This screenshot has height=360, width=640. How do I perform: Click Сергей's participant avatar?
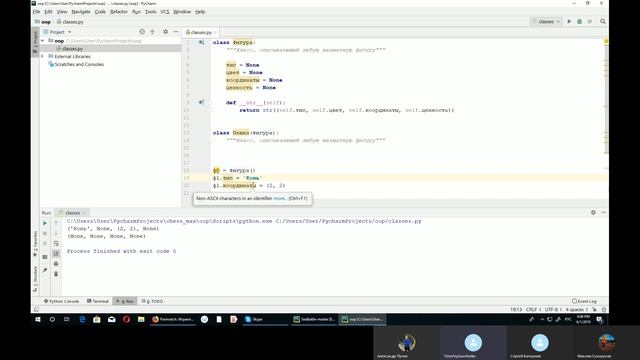pyautogui.click(x=540, y=343)
